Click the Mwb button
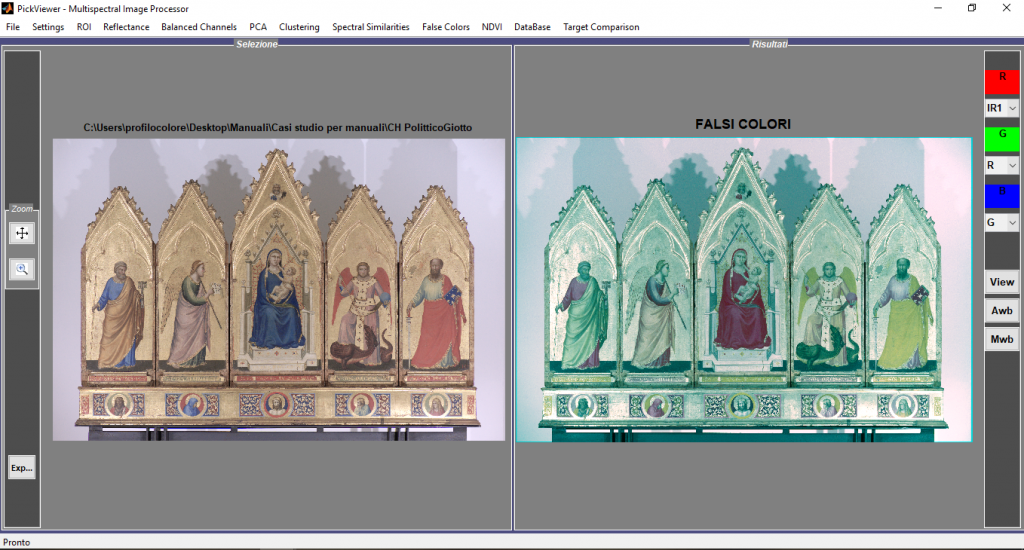1024x550 pixels. 1002,339
